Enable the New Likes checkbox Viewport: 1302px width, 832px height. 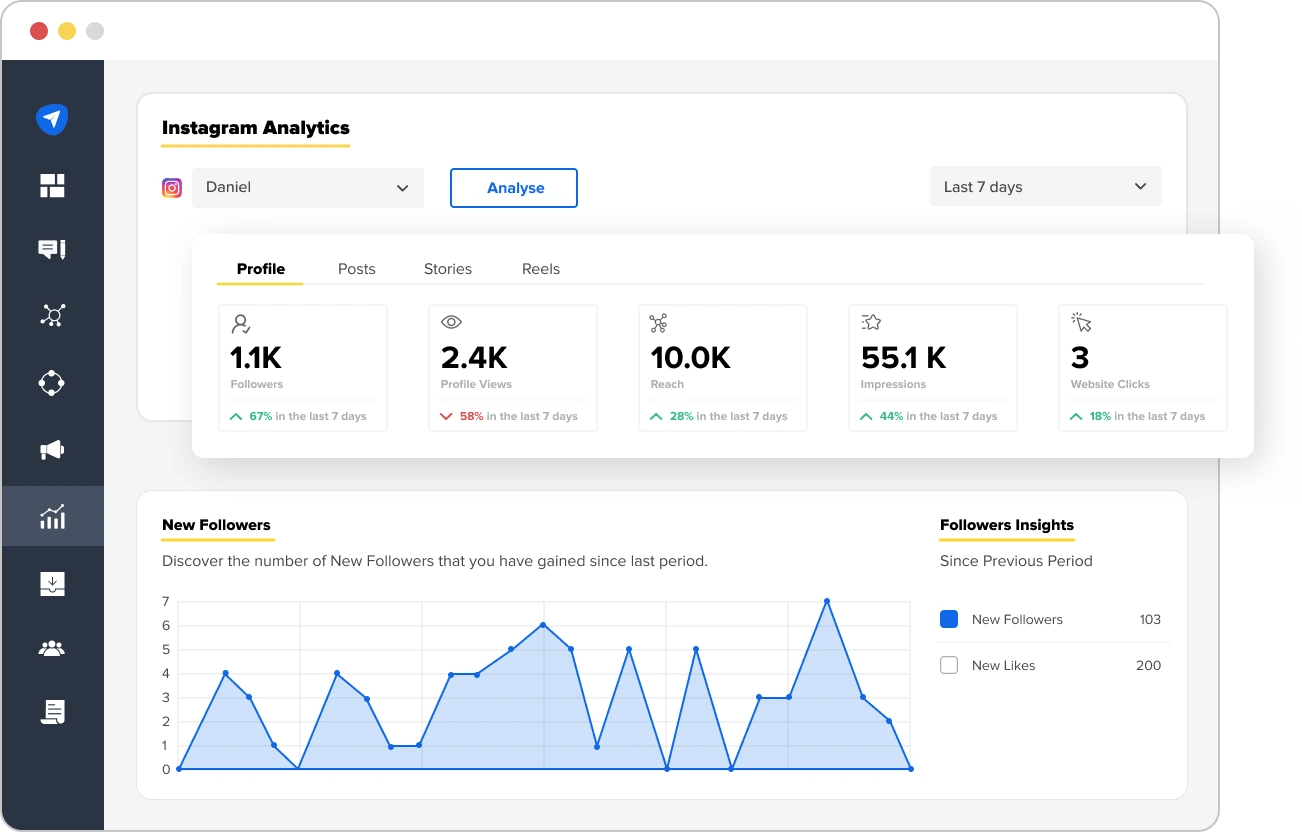[x=948, y=664]
